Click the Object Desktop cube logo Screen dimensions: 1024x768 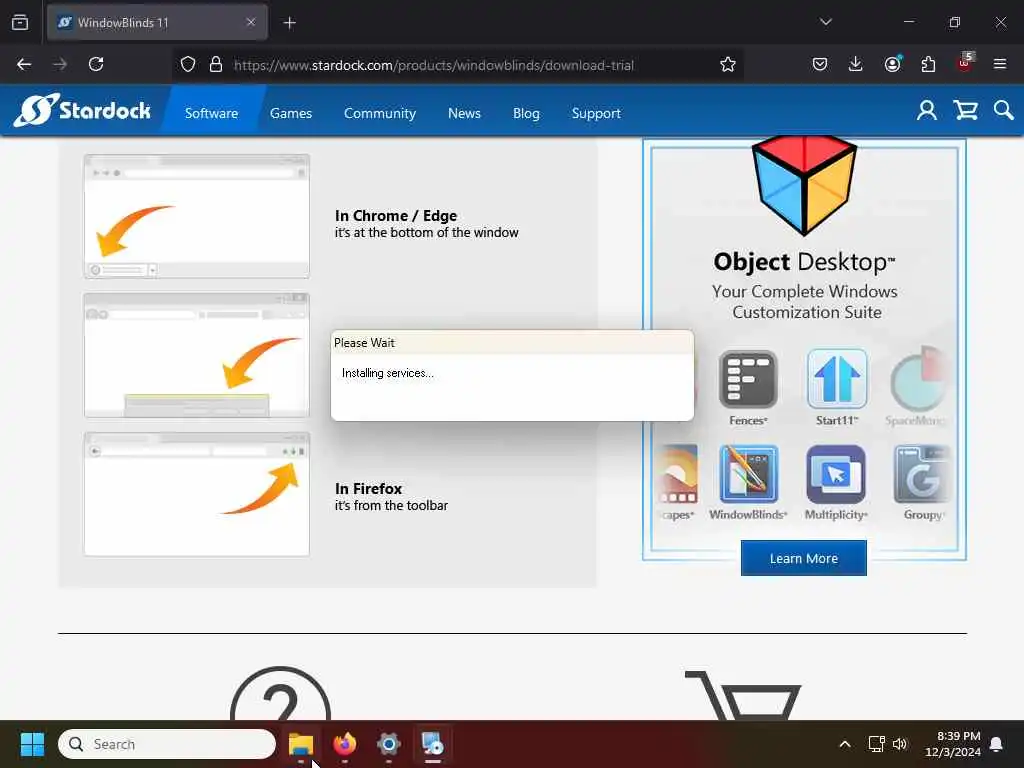coord(804,185)
